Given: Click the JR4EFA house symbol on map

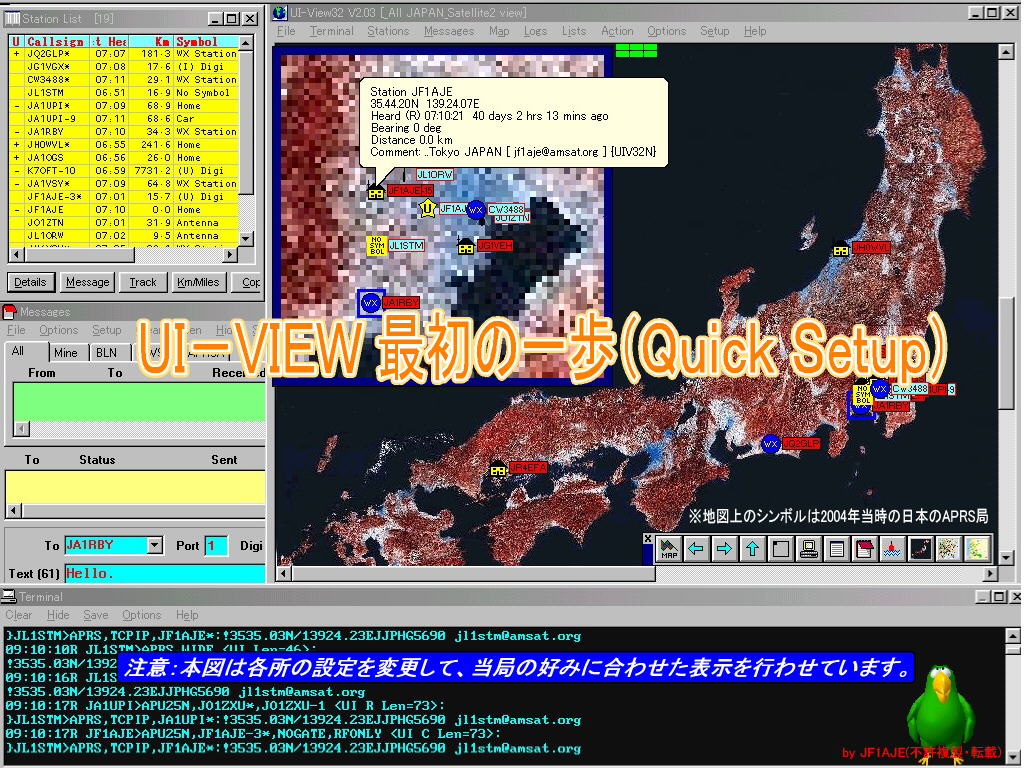Looking at the screenshot, I should (498, 468).
